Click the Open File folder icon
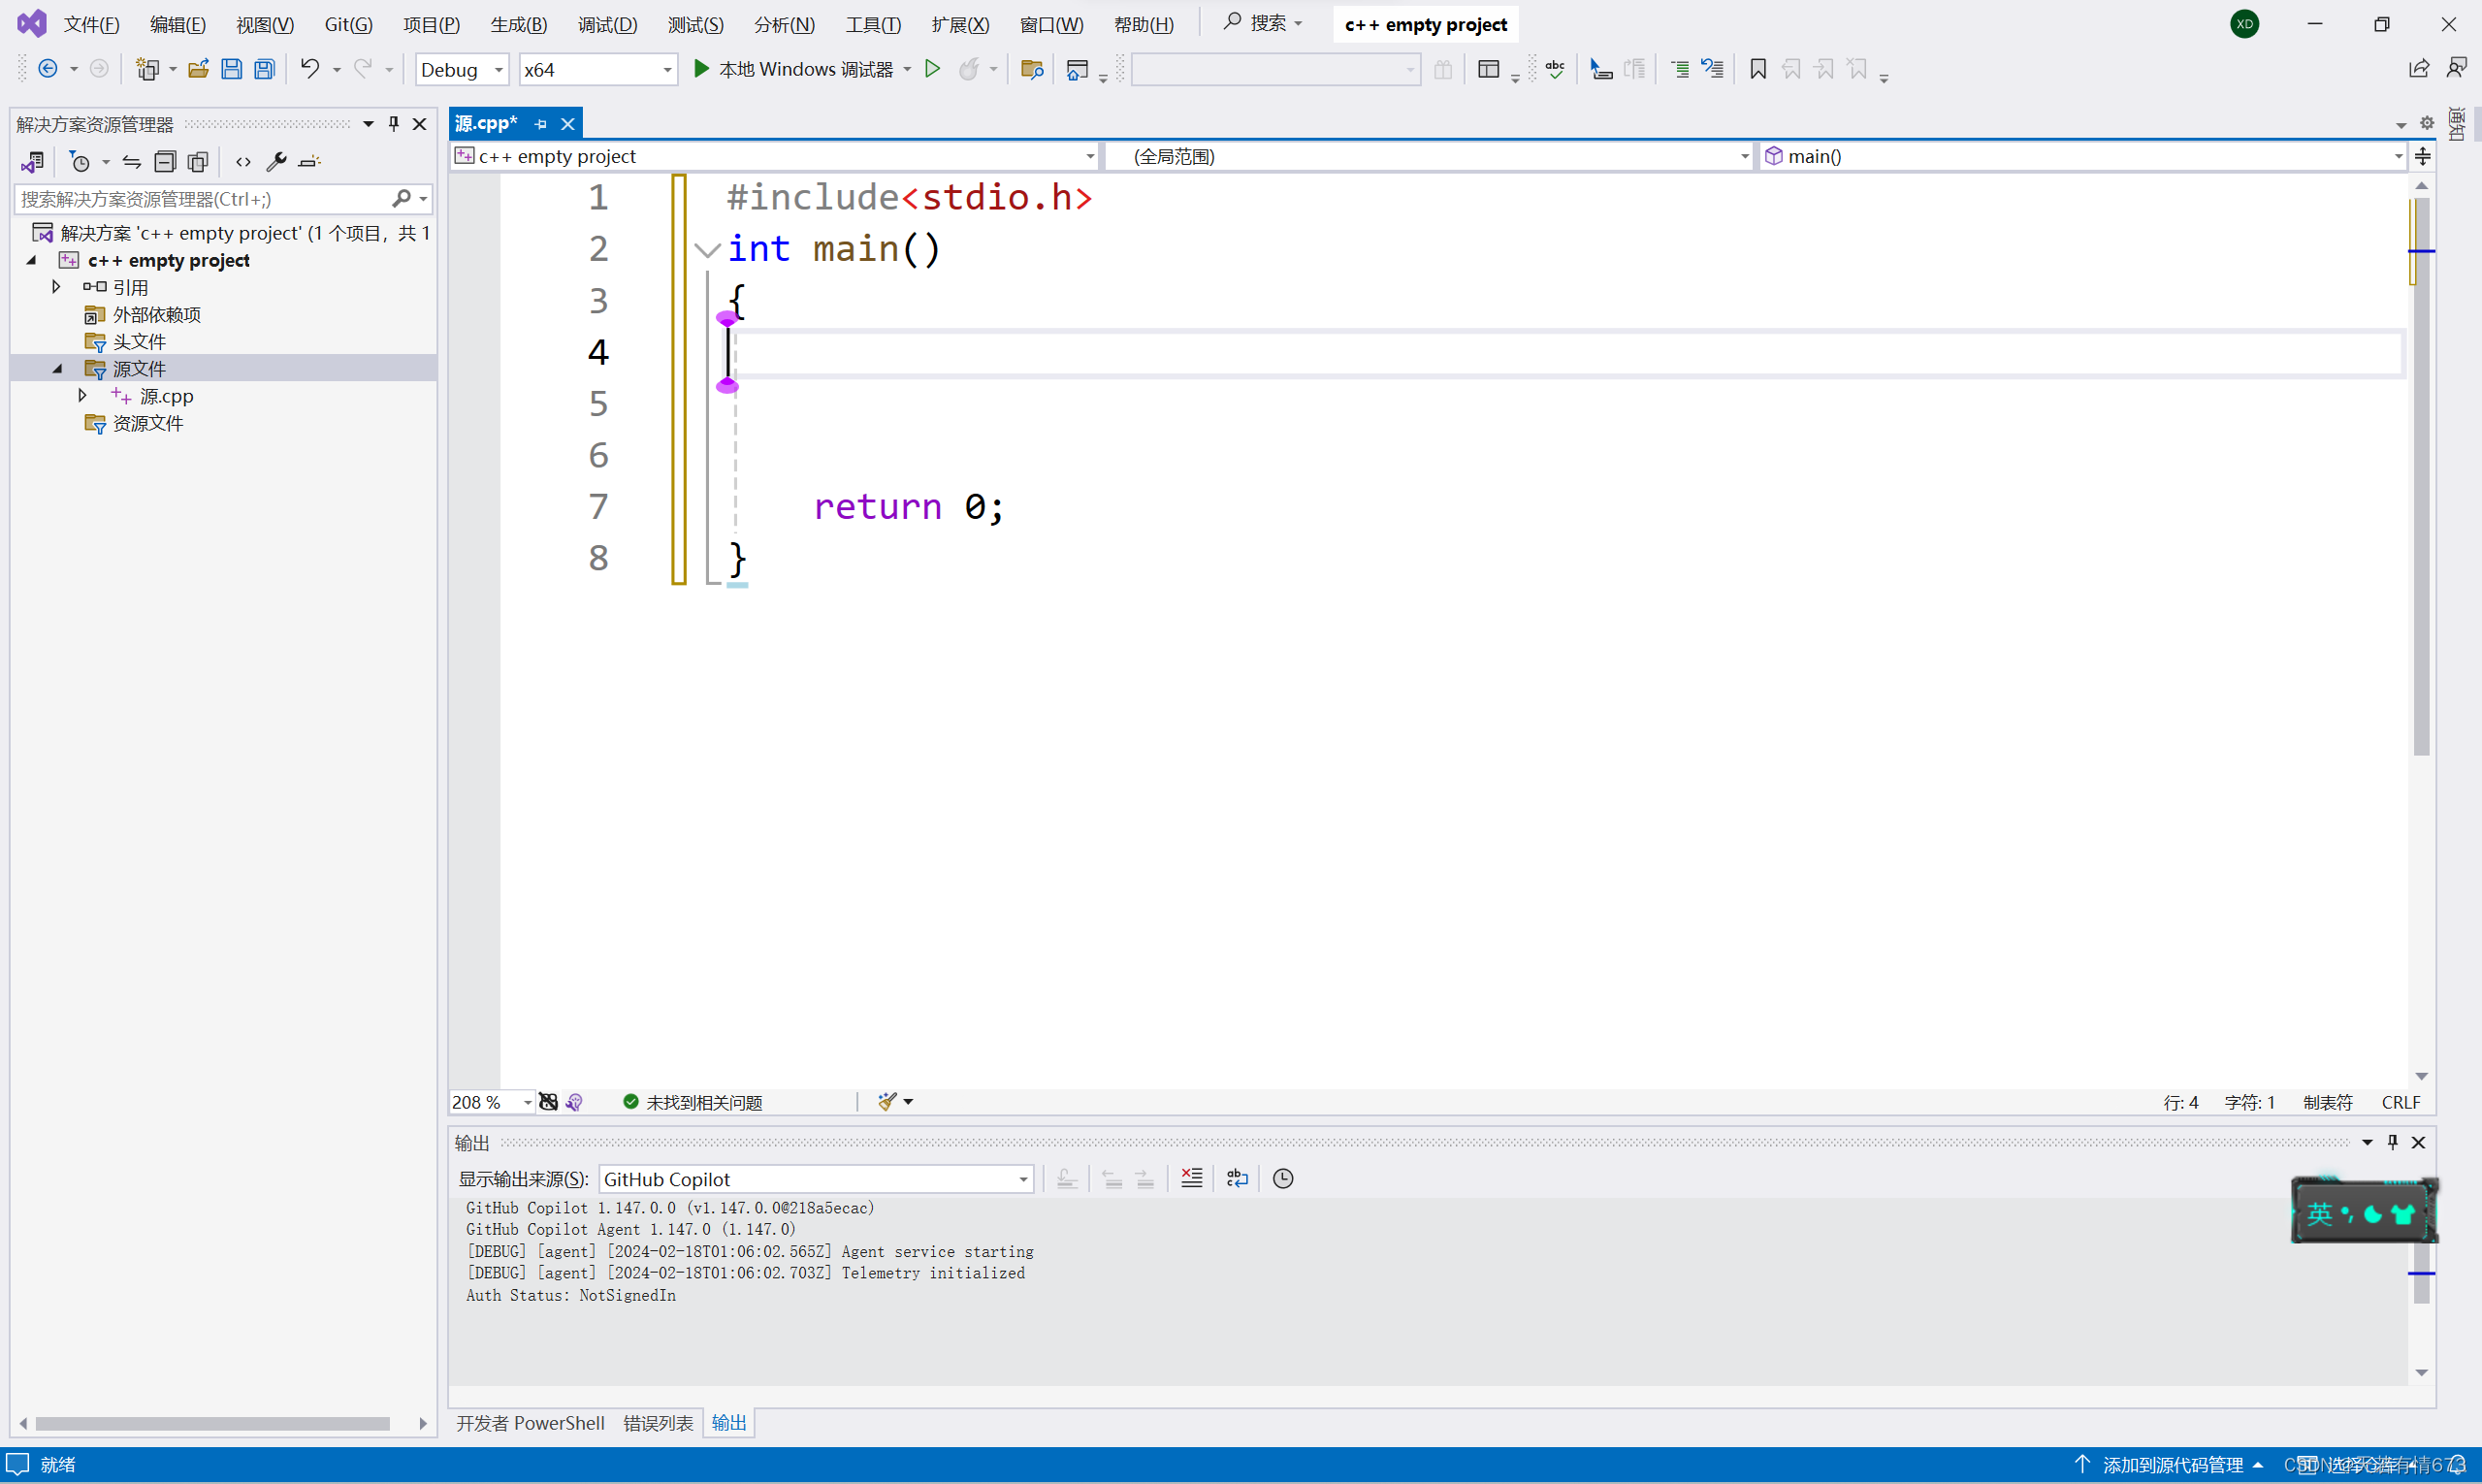The image size is (2482, 1484). [198, 69]
